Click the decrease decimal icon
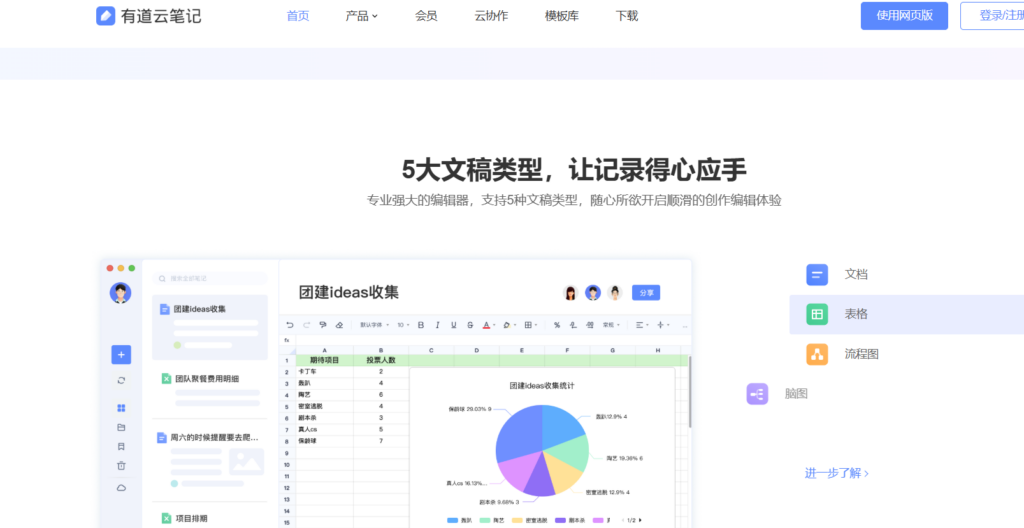Screen dimensions: 1024x528 (573, 325)
